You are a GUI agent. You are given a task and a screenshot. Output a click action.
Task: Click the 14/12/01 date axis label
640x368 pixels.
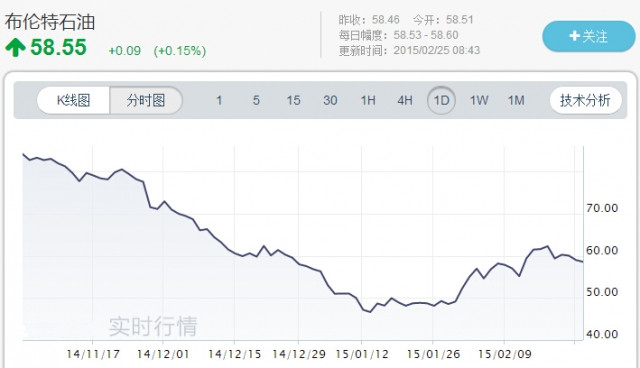pyautogui.click(x=163, y=354)
